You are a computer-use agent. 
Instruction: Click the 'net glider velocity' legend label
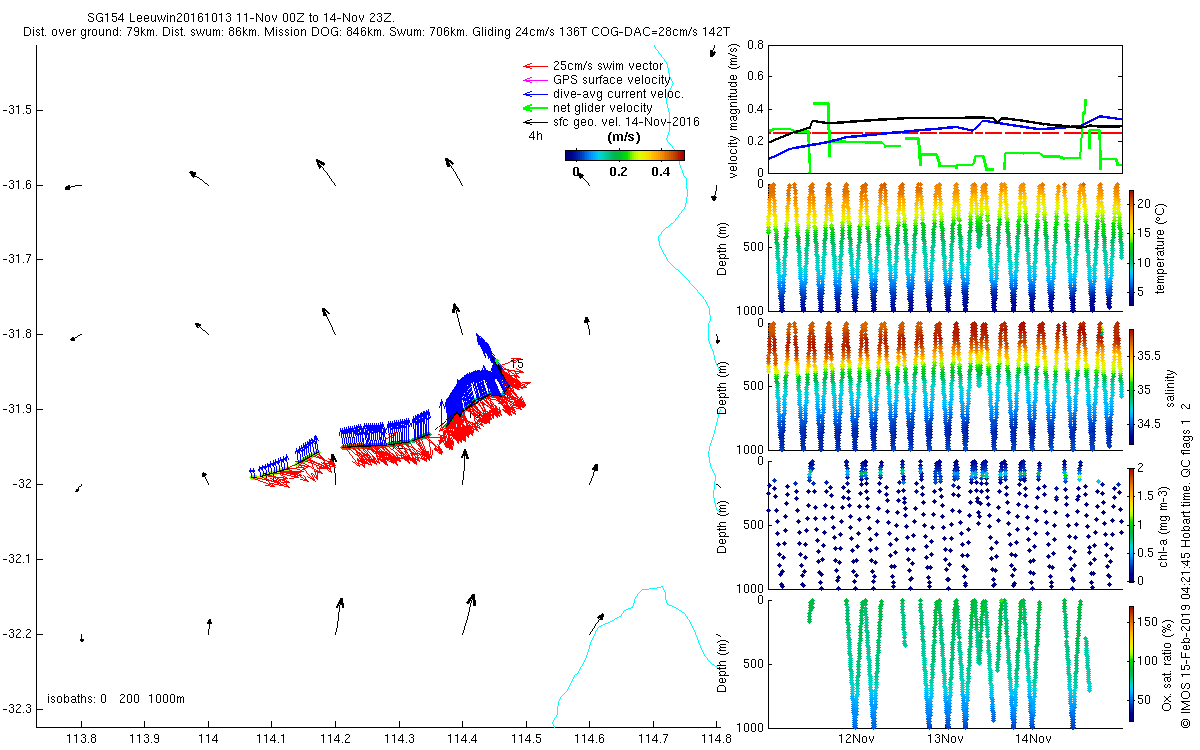click(x=603, y=108)
